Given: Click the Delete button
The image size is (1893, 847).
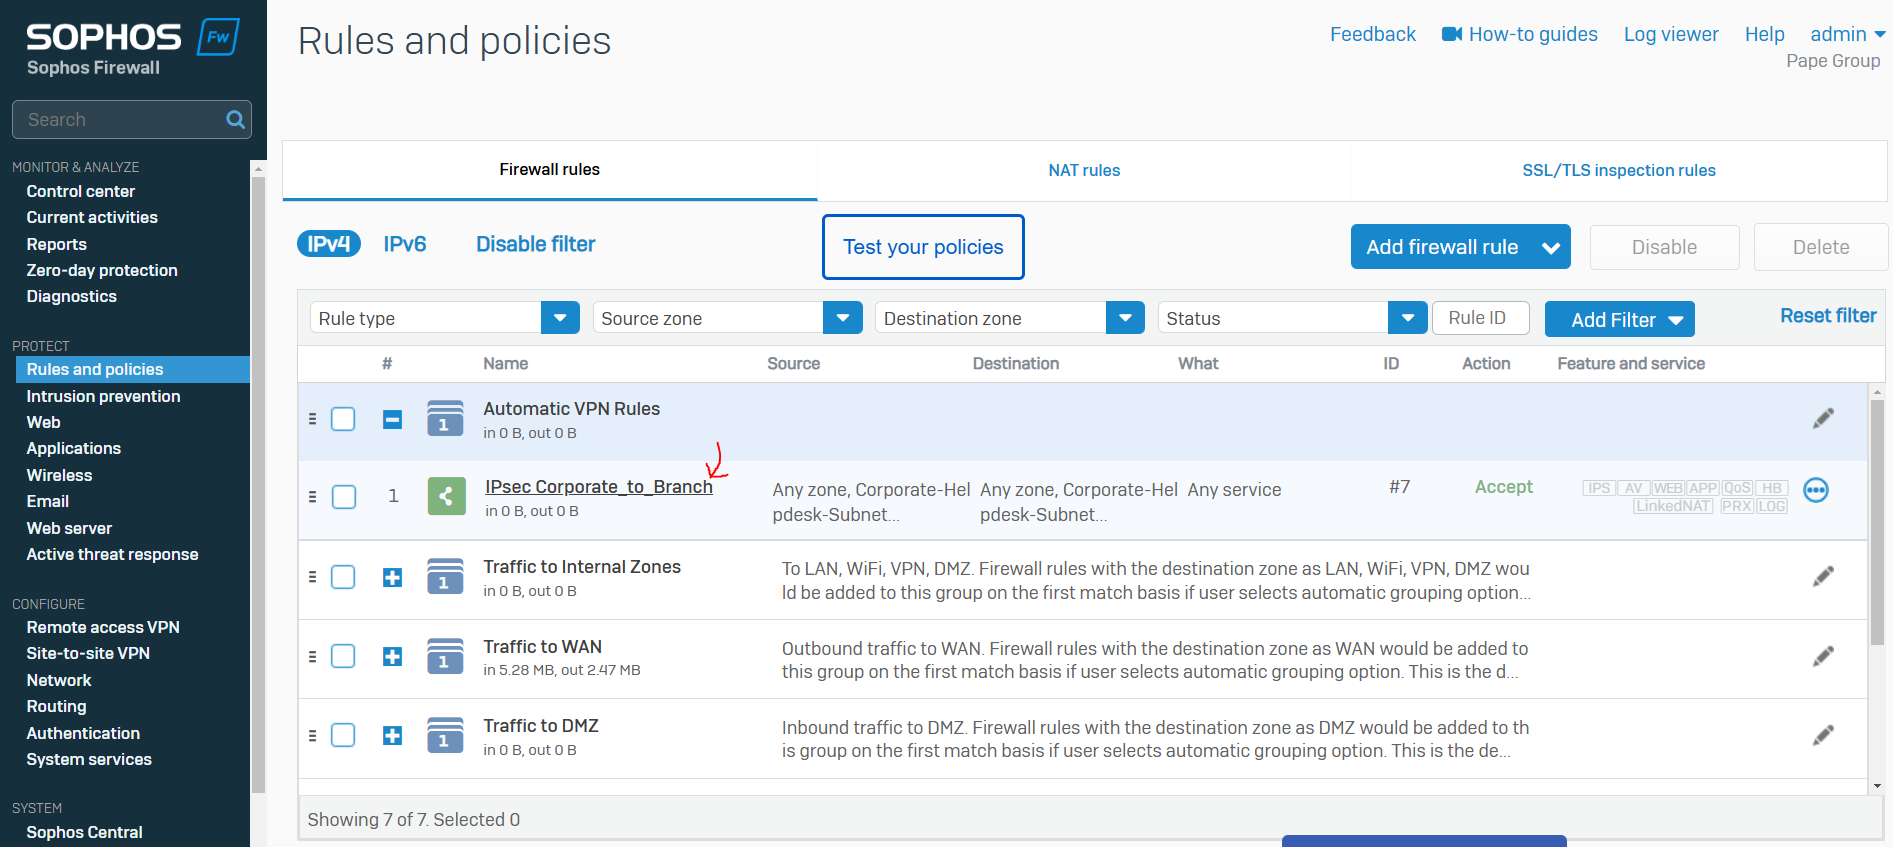Looking at the screenshot, I should pyautogui.click(x=1821, y=247).
